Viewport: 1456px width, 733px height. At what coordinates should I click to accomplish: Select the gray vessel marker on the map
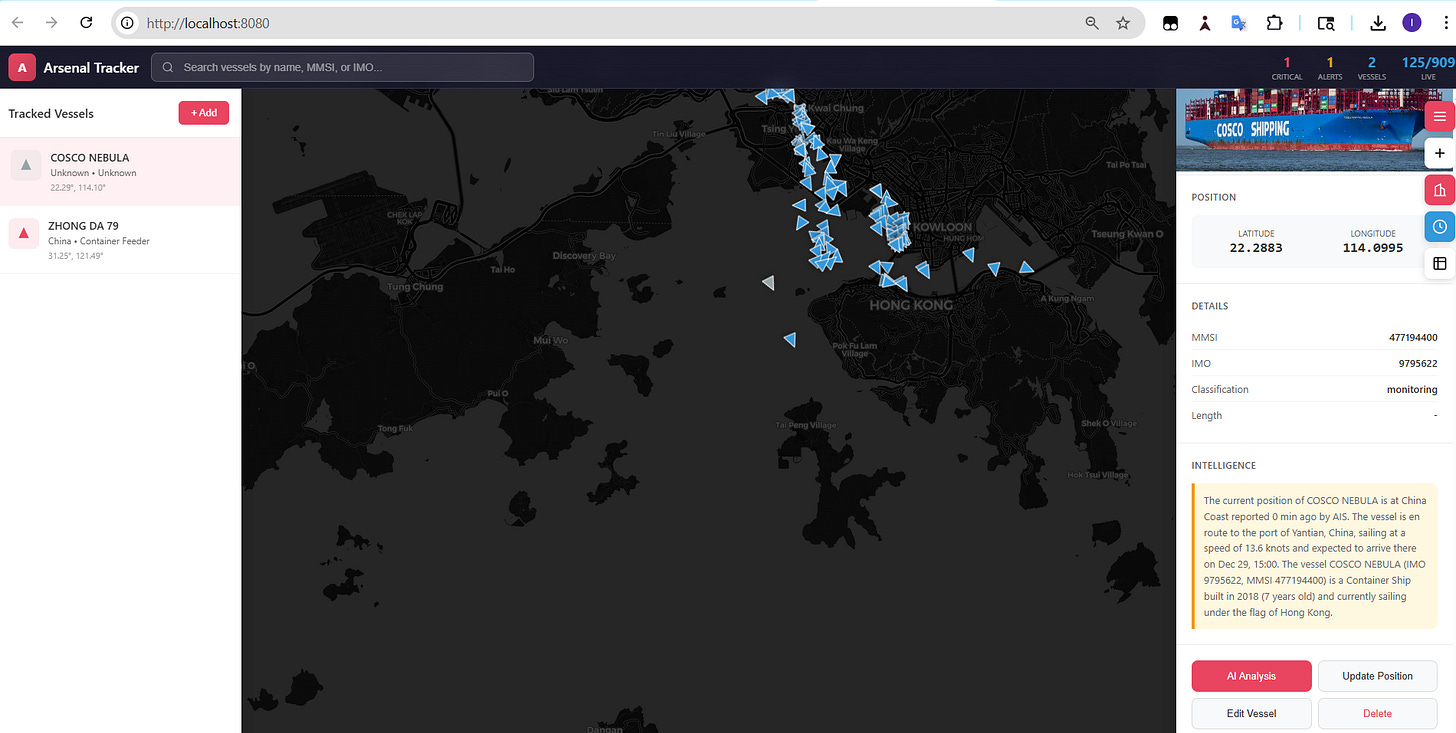(768, 284)
